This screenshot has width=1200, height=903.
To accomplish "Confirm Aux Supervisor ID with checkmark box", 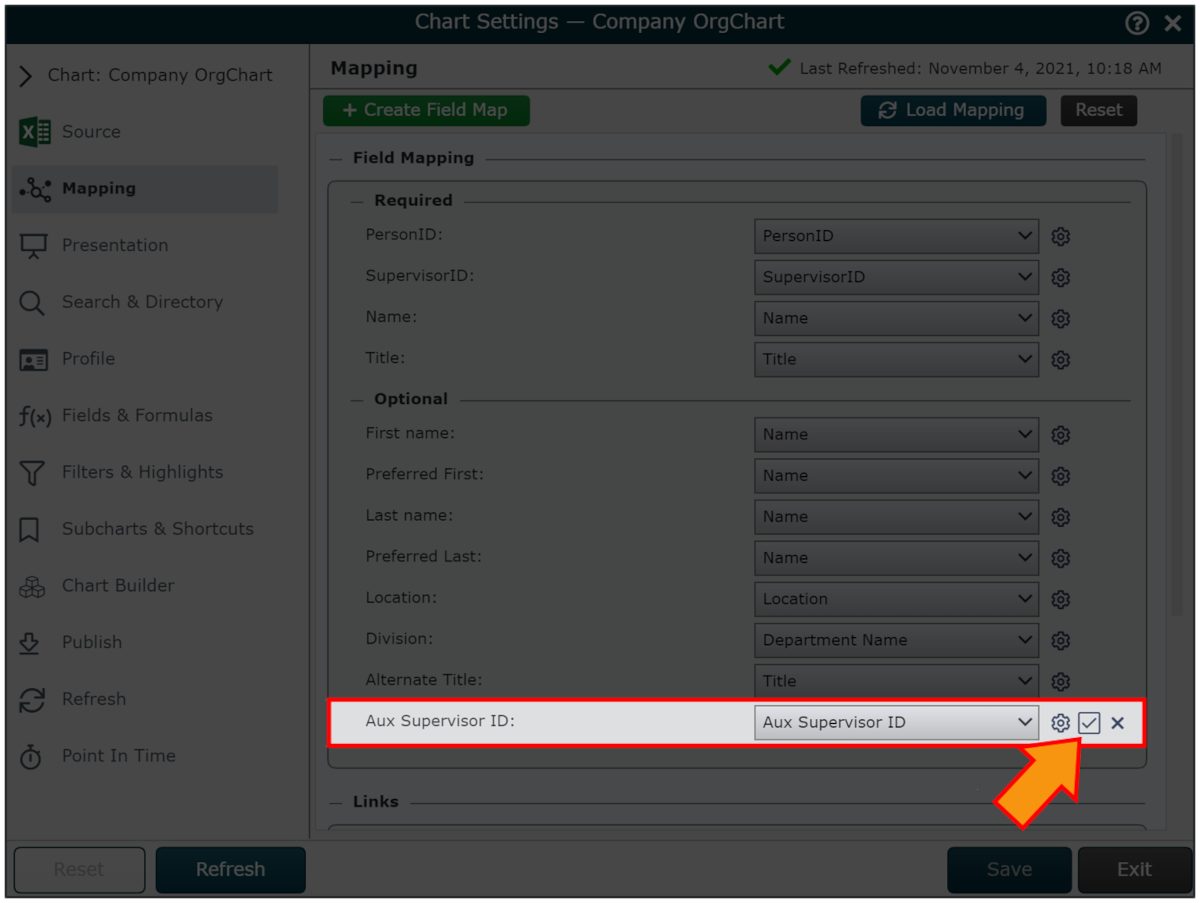I will pyautogui.click(x=1089, y=723).
